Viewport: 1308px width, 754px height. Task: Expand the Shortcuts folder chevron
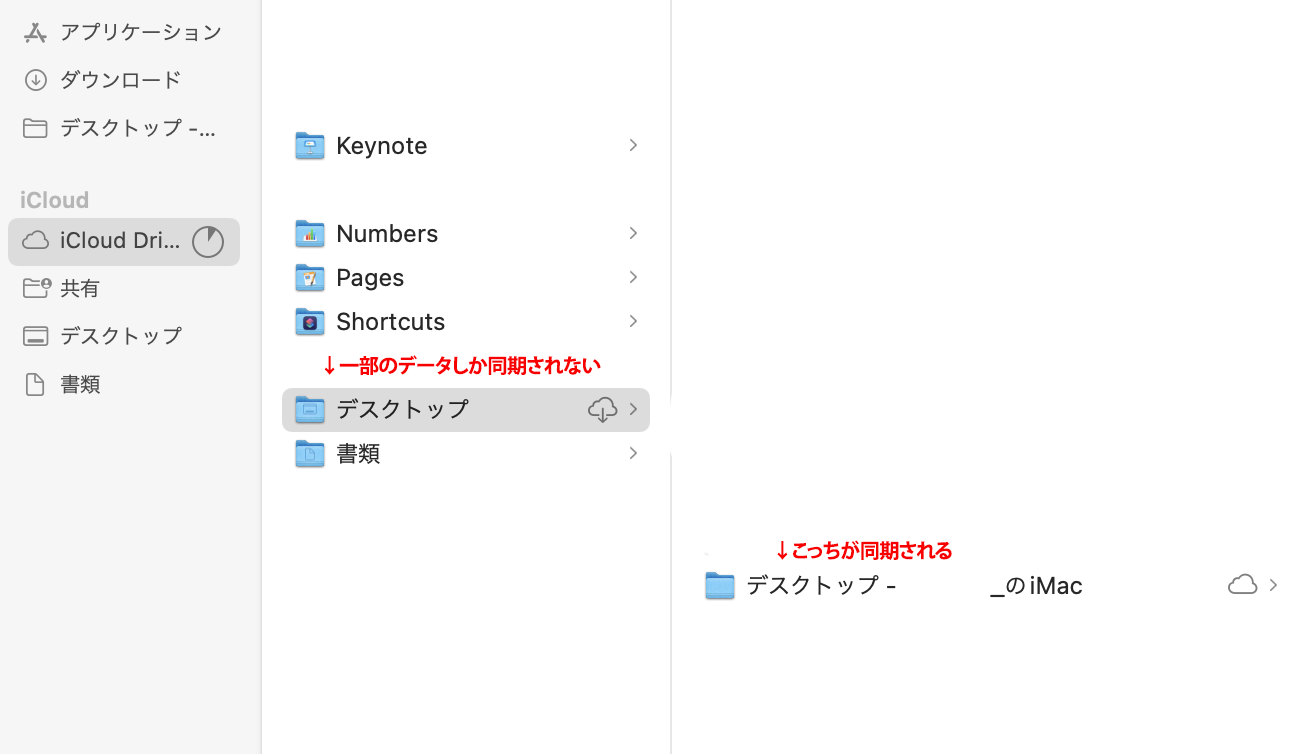(x=633, y=321)
